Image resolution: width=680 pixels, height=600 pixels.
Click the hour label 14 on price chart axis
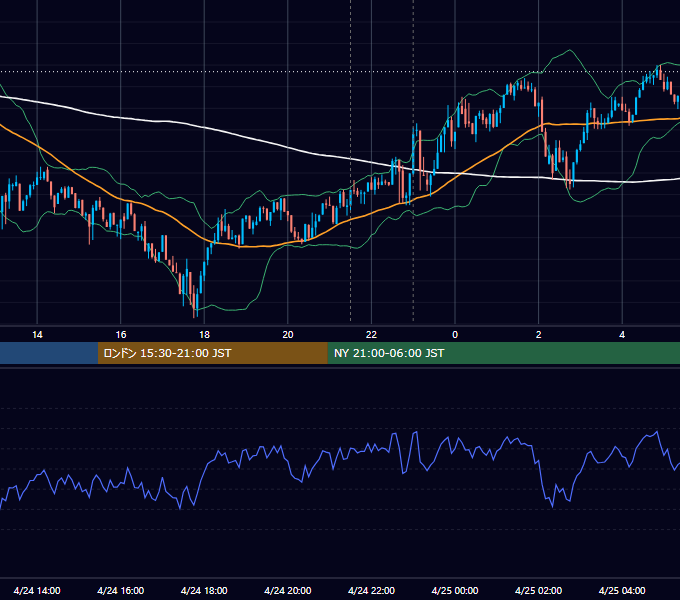37,335
